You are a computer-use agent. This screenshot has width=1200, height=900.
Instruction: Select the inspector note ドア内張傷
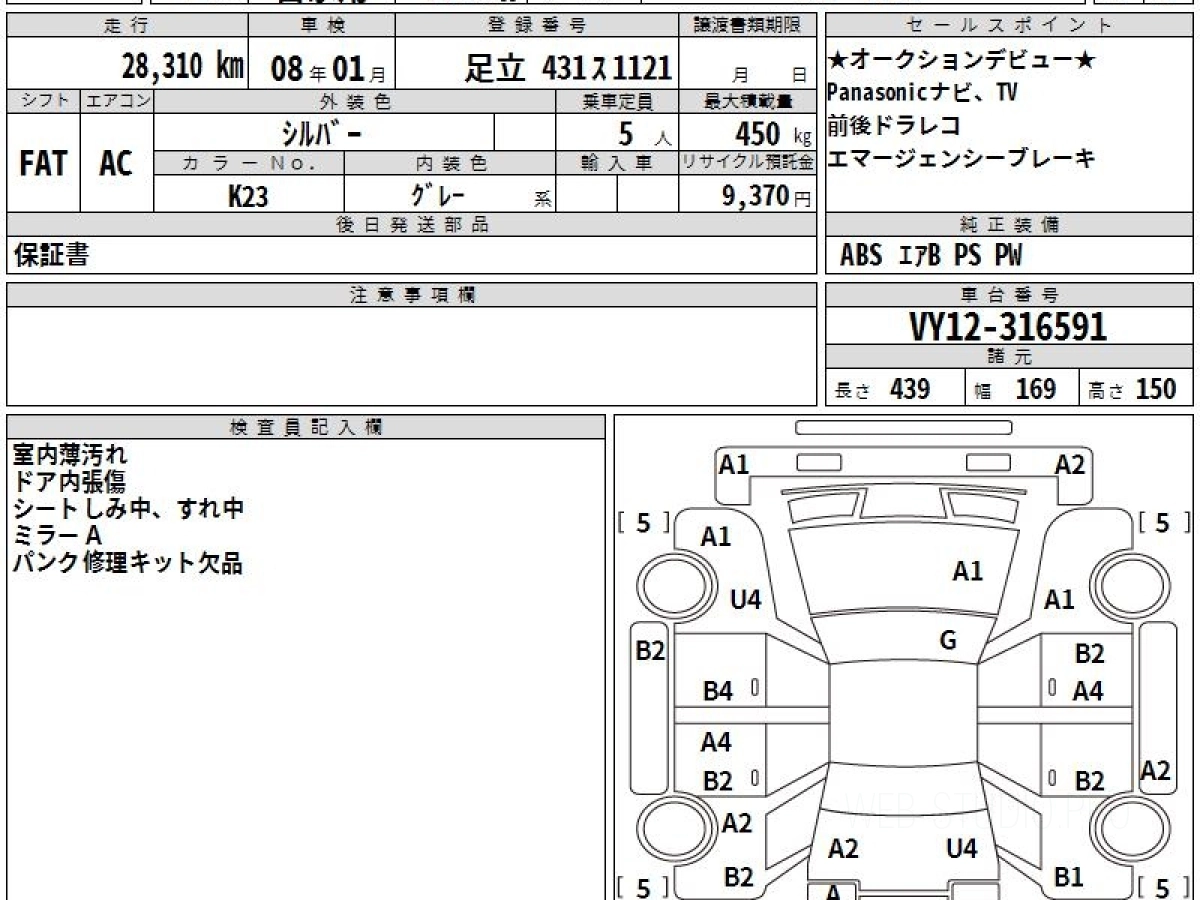point(70,482)
